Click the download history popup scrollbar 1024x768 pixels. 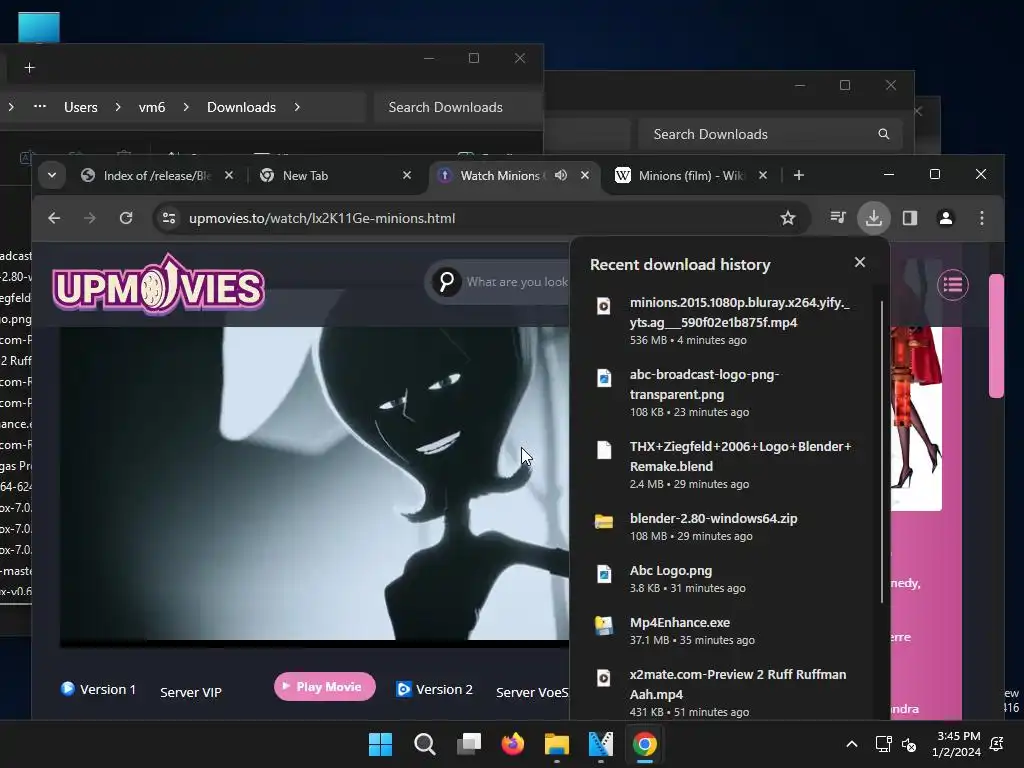point(882,452)
